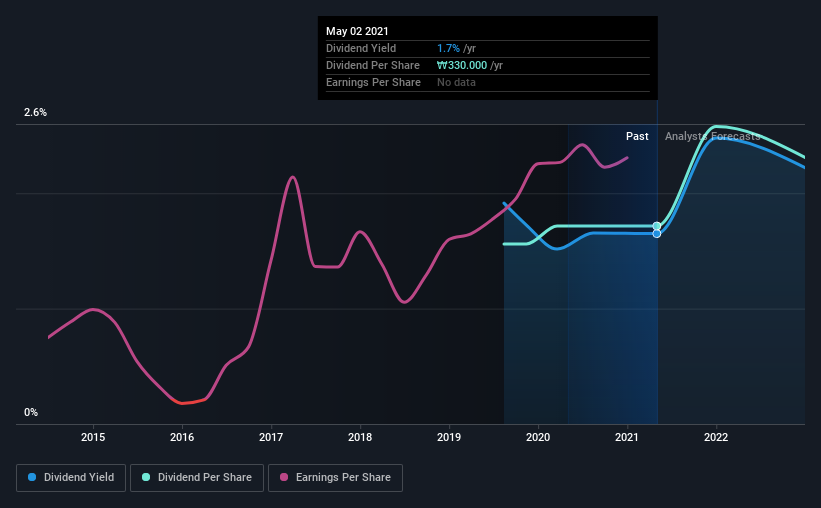
Task: Click the 2018 x-axis label
Action: click(x=360, y=437)
